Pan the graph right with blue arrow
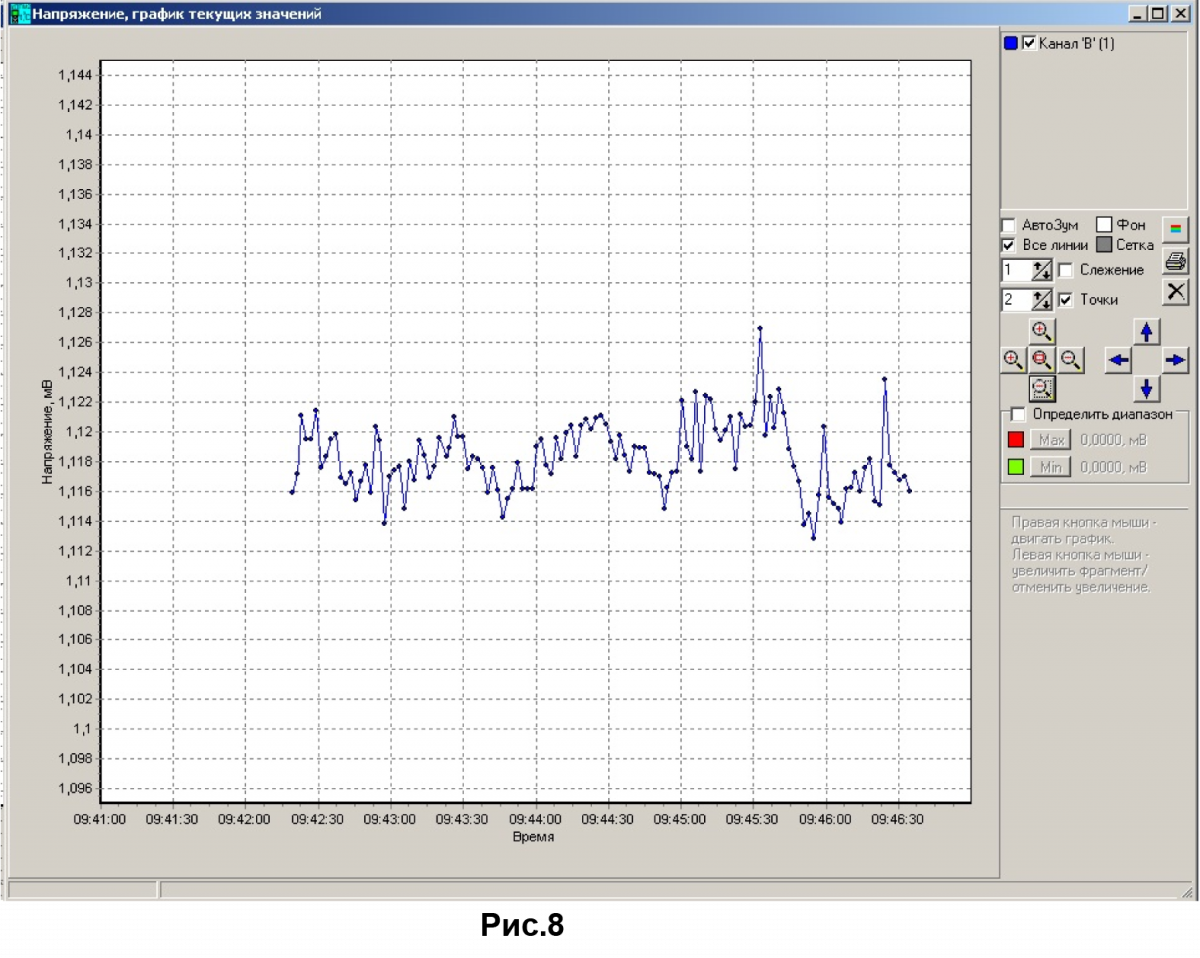 pyautogui.click(x=1175, y=360)
